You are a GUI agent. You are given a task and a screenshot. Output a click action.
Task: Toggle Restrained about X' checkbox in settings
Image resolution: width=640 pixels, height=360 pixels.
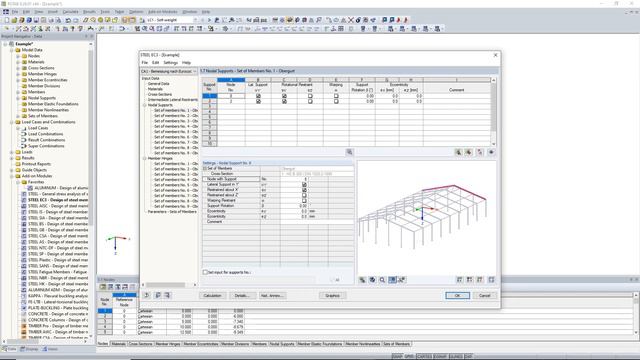point(304,190)
